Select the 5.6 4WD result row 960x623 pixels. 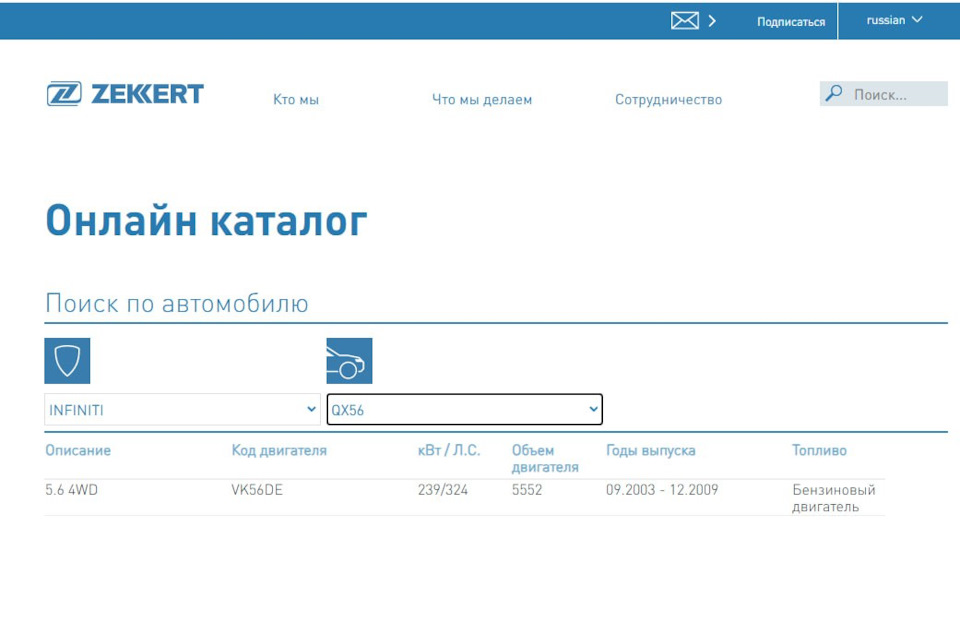click(70, 490)
